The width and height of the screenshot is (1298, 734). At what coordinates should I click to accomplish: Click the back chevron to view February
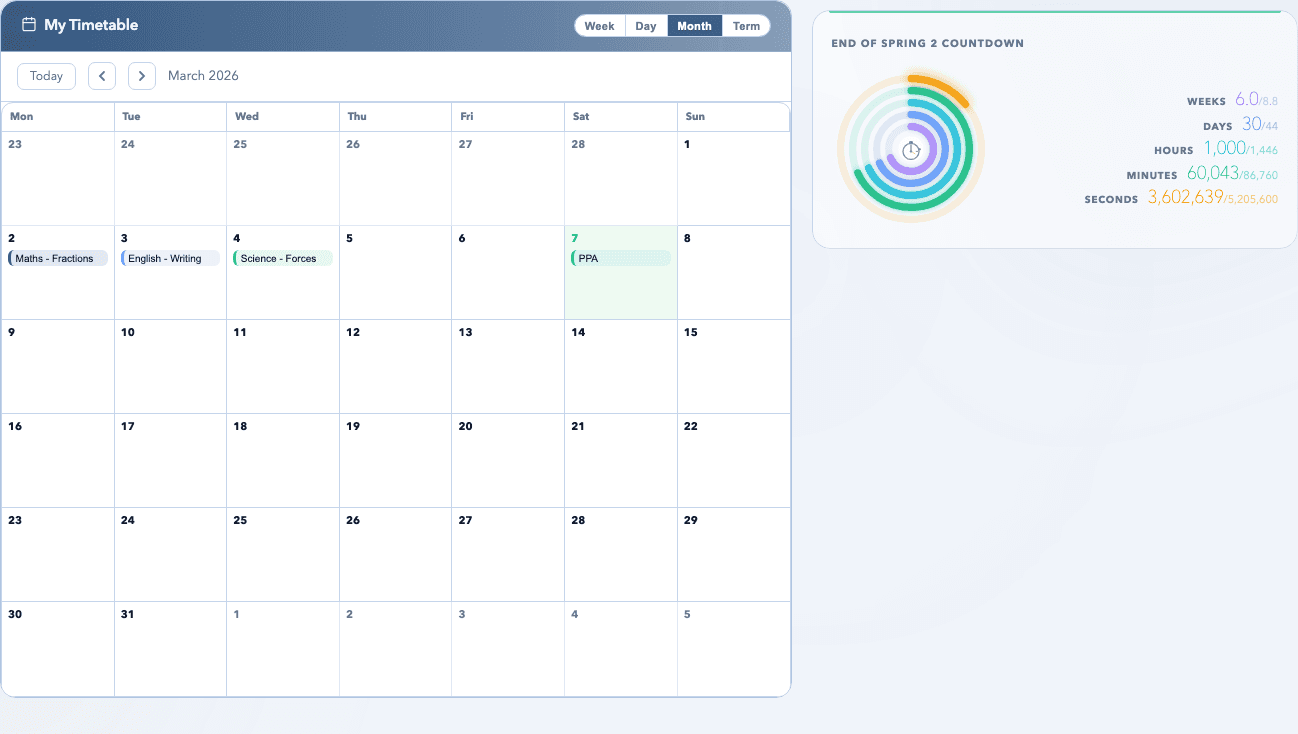[x=101, y=76]
